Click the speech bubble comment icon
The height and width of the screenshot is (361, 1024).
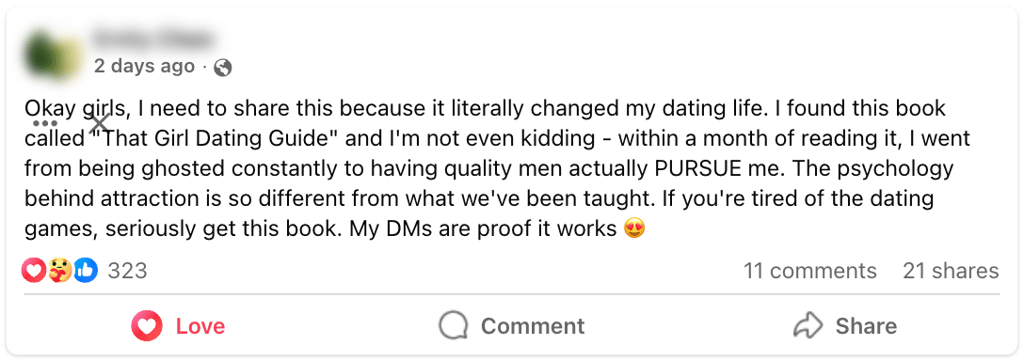pyautogui.click(x=453, y=326)
